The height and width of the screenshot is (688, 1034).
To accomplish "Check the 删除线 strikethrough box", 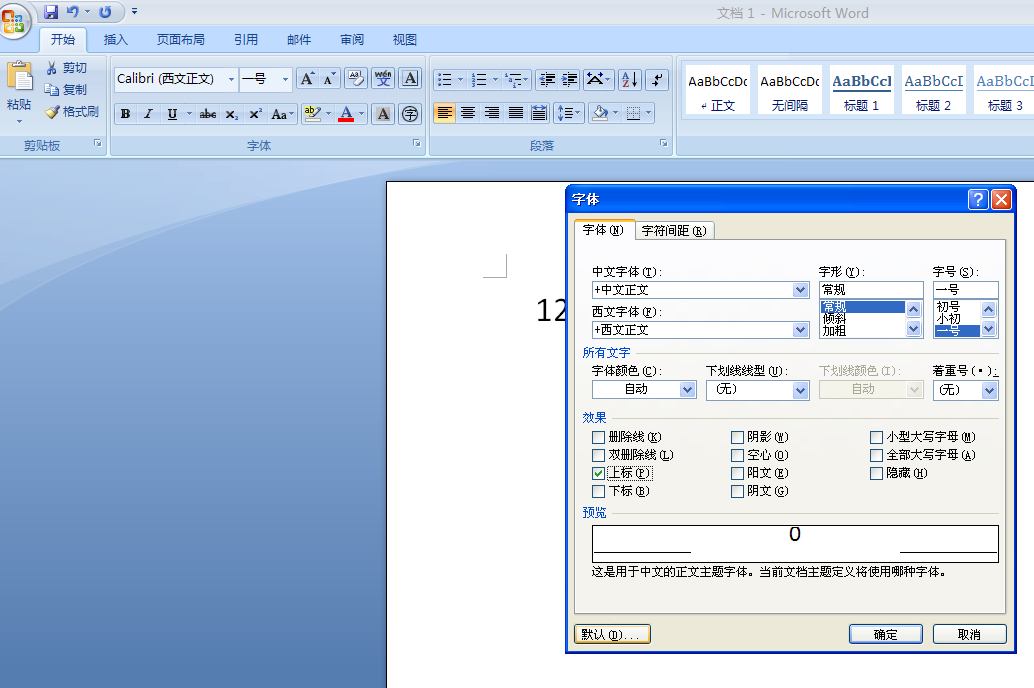I will click(598, 437).
